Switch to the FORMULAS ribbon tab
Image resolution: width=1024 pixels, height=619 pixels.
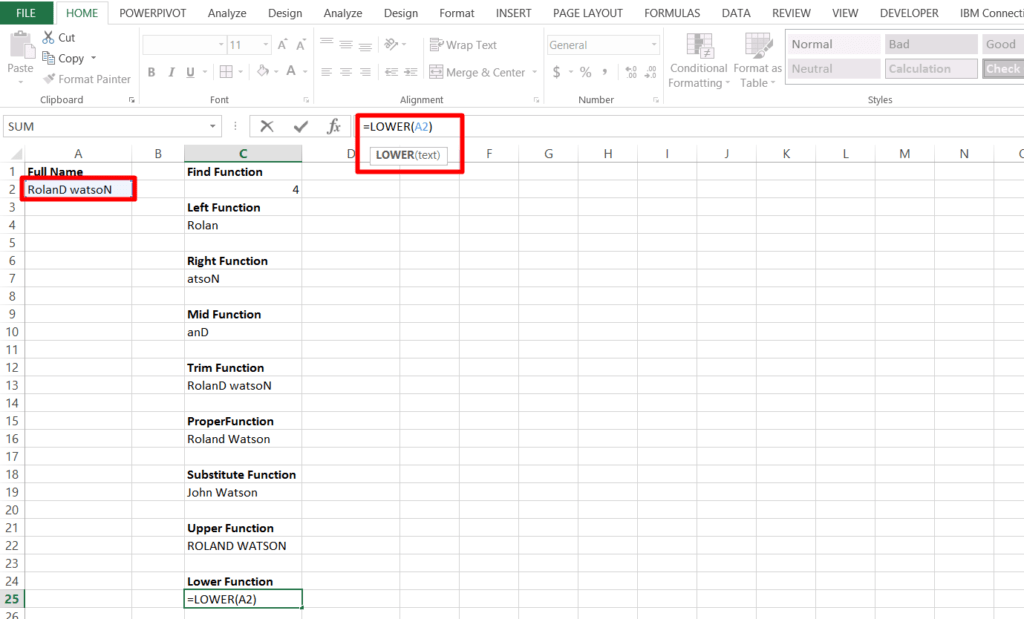pyautogui.click(x=671, y=13)
